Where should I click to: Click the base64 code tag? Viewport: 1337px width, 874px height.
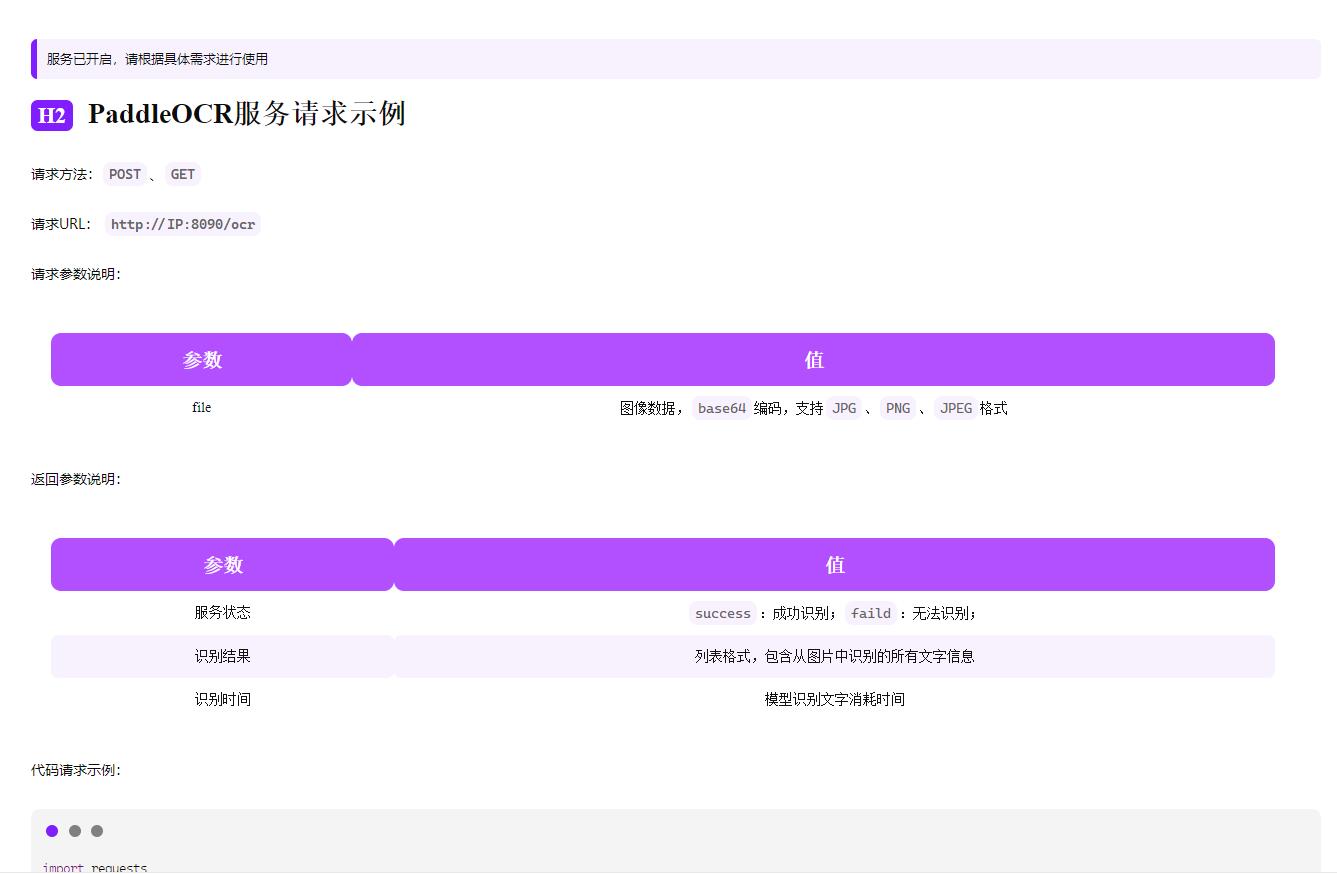coord(722,408)
